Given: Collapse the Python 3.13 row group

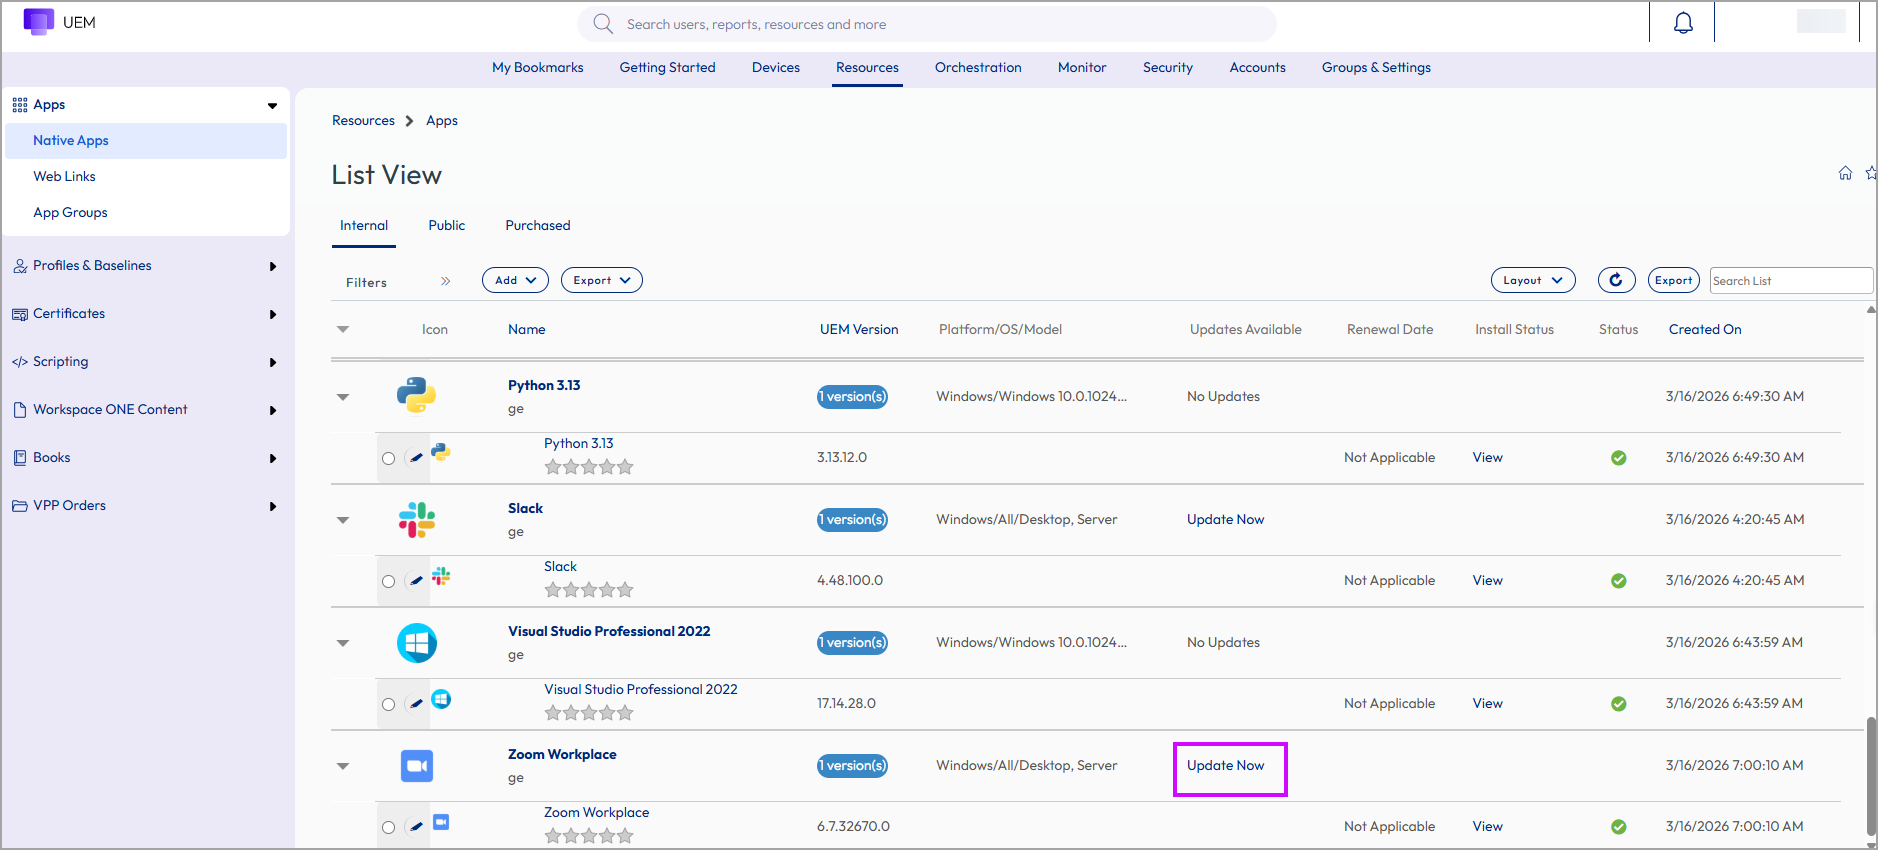Looking at the screenshot, I should click(x=343, y=397).
